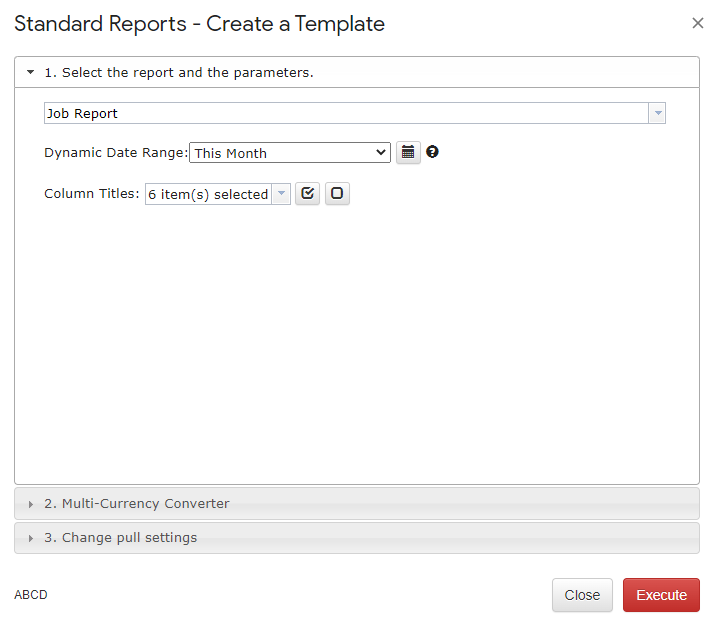The image size is (719, 624).
Task: Click arrow on Job Report combo box
Action: coord(657,113)
